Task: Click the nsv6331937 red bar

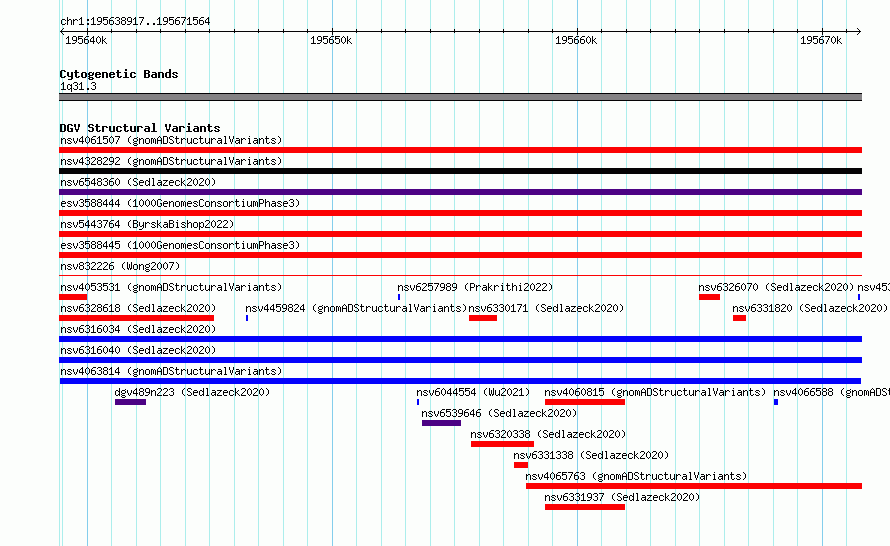Action: 585,507
